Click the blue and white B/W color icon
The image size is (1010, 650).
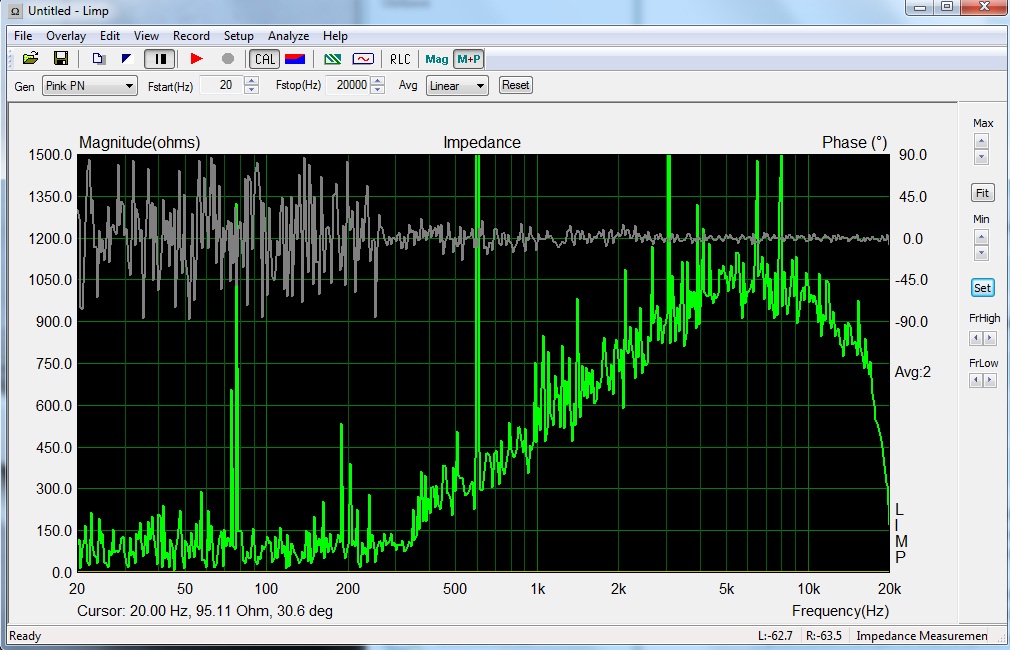(127, 59)
